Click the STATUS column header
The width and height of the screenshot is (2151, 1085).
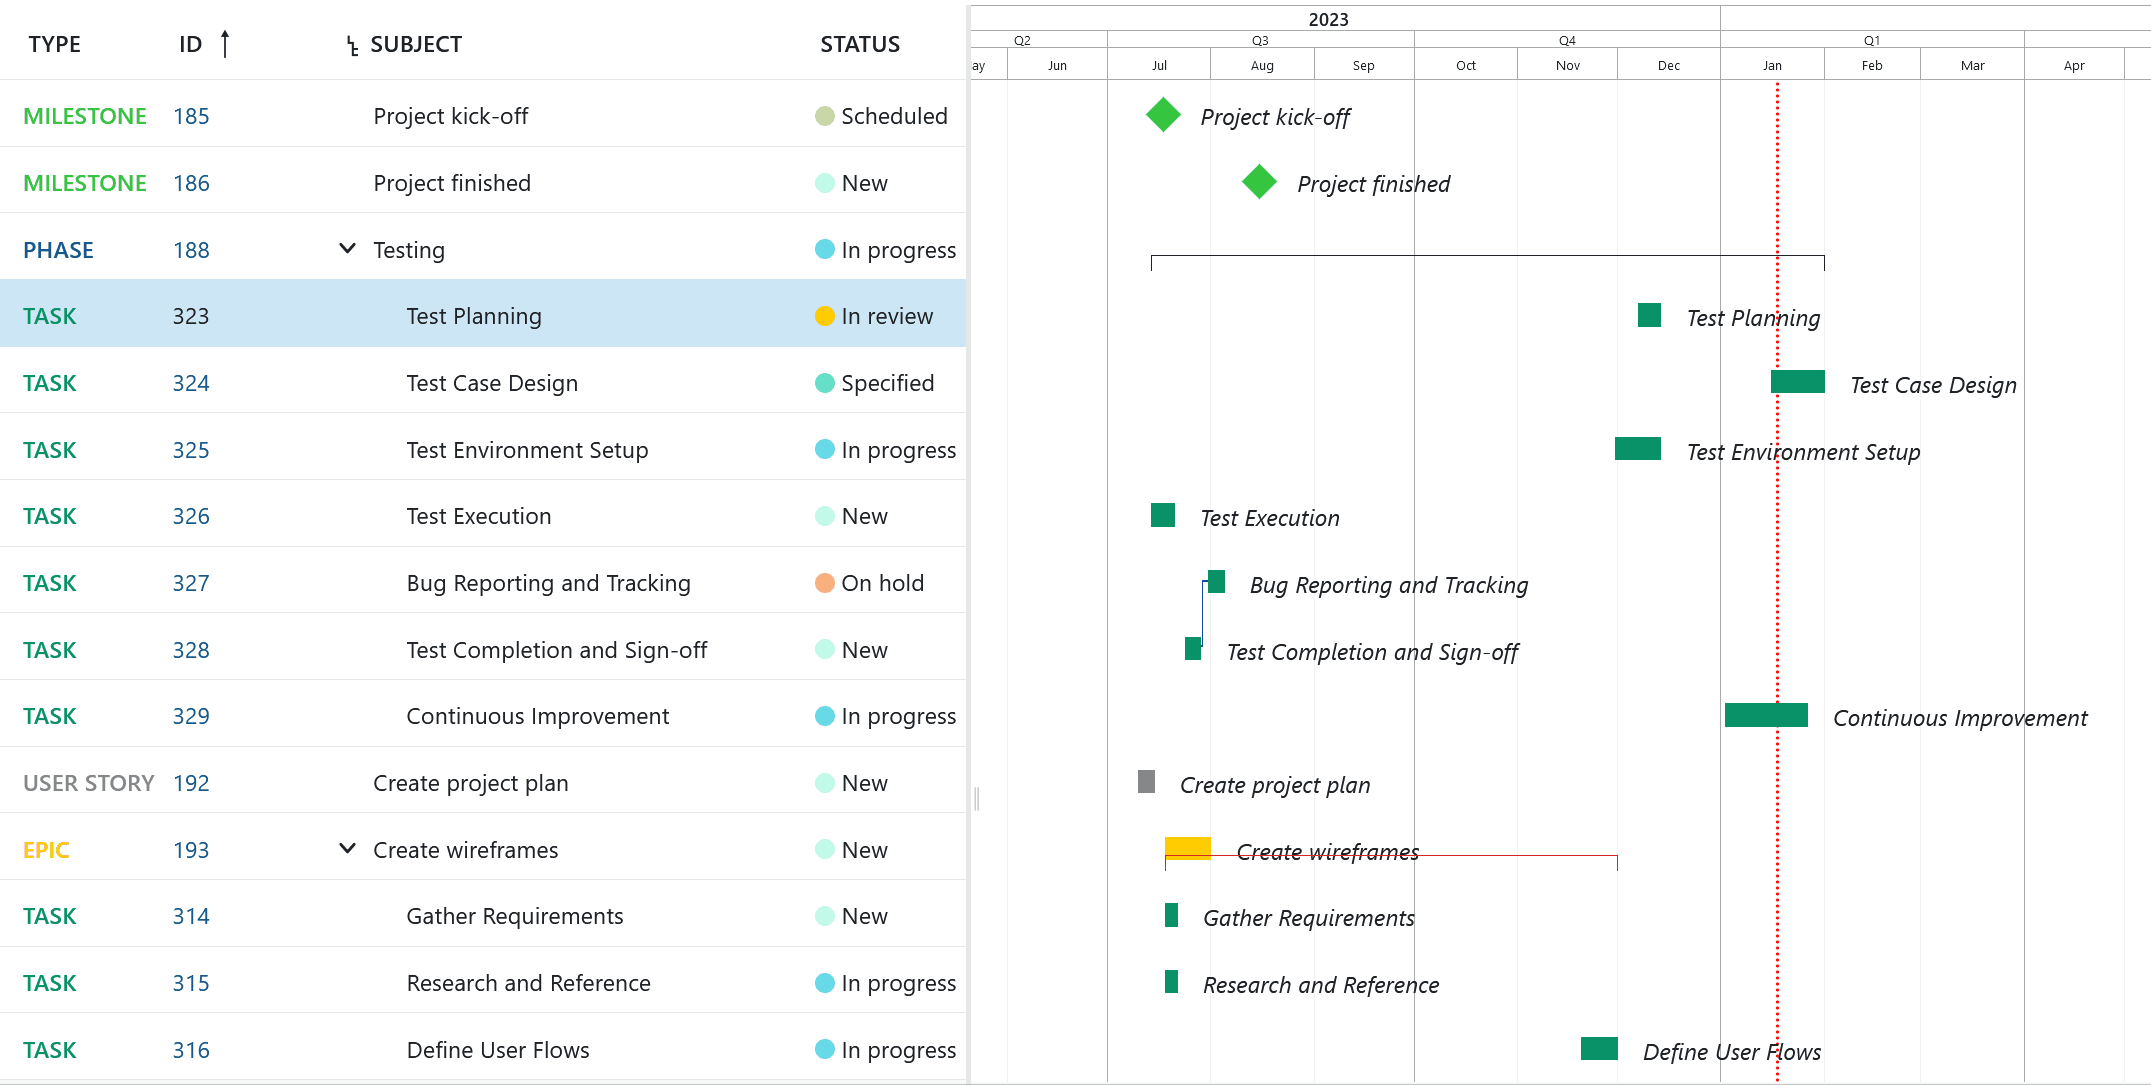(859, 44)
